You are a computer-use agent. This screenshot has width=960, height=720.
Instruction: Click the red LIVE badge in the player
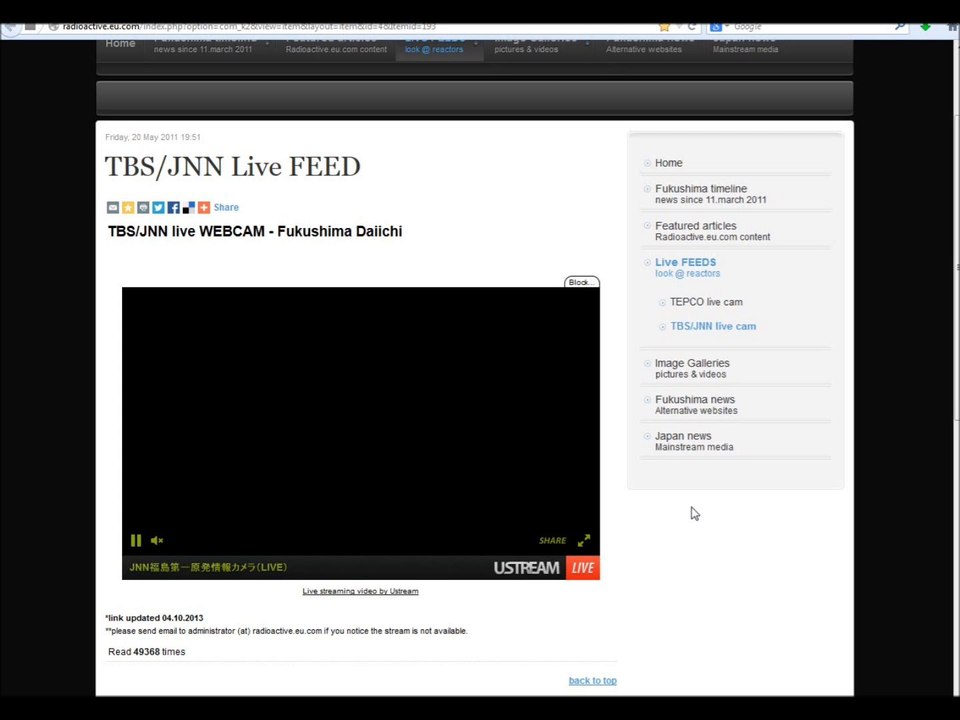pyautogui.click(x=583, y=568)
